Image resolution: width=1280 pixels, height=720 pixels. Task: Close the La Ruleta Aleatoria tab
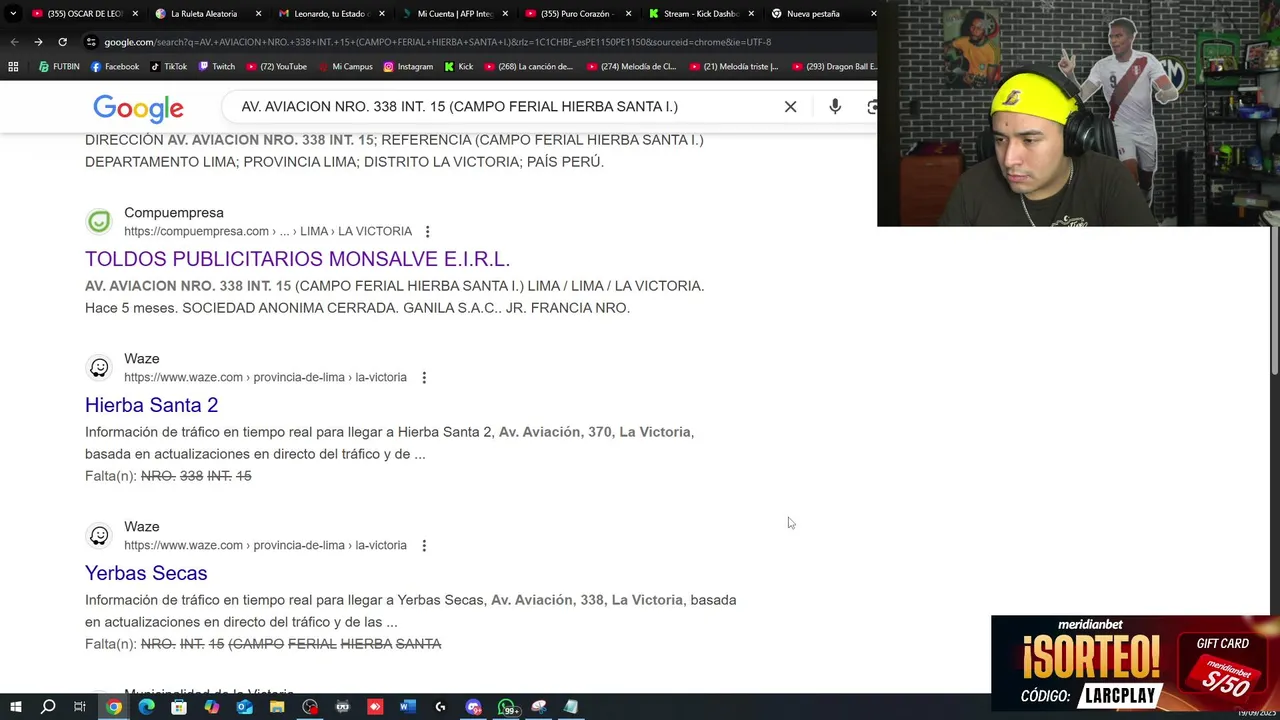(x=259, y=14)
